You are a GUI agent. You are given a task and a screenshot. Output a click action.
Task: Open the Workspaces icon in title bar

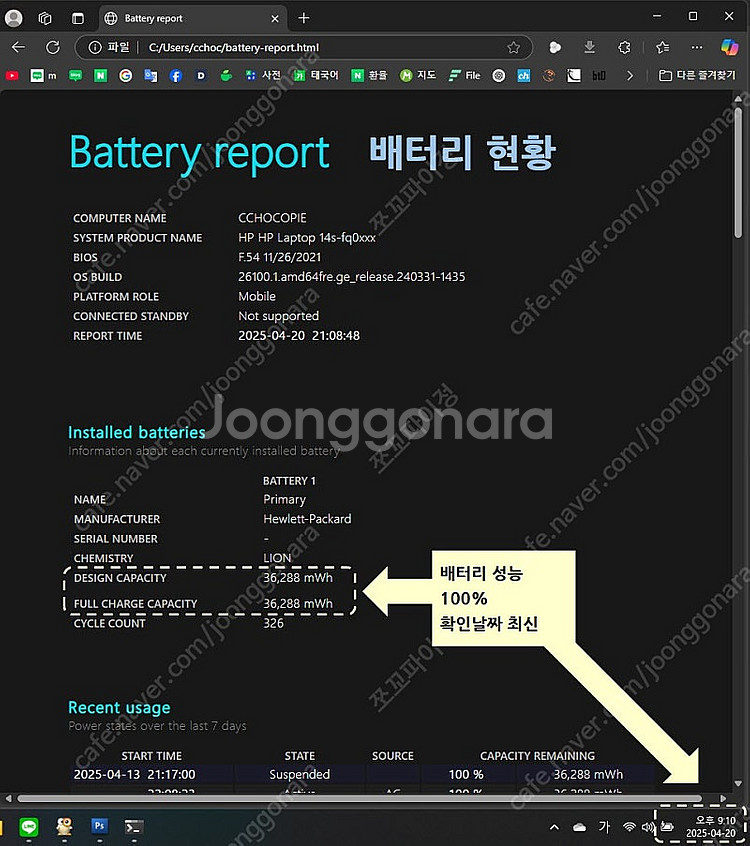coord(45,18)
